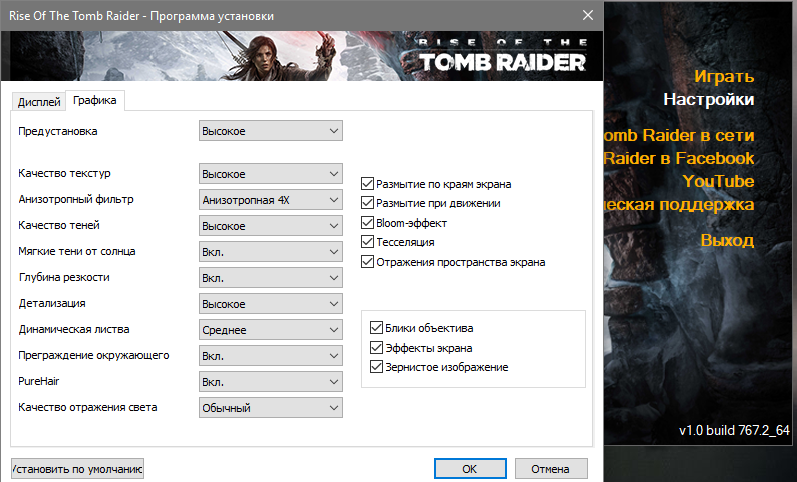Open the Преграждение окружающего dropdown
Image resolution: width=797 pixels, height=482 pixels.
(270, 355)
